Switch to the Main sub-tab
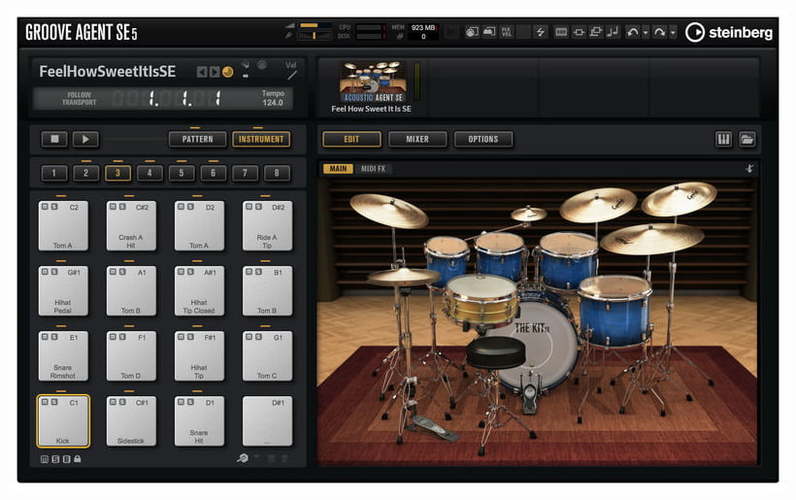The width and height of the screenshot is (796, 500). tap(338, 169)
